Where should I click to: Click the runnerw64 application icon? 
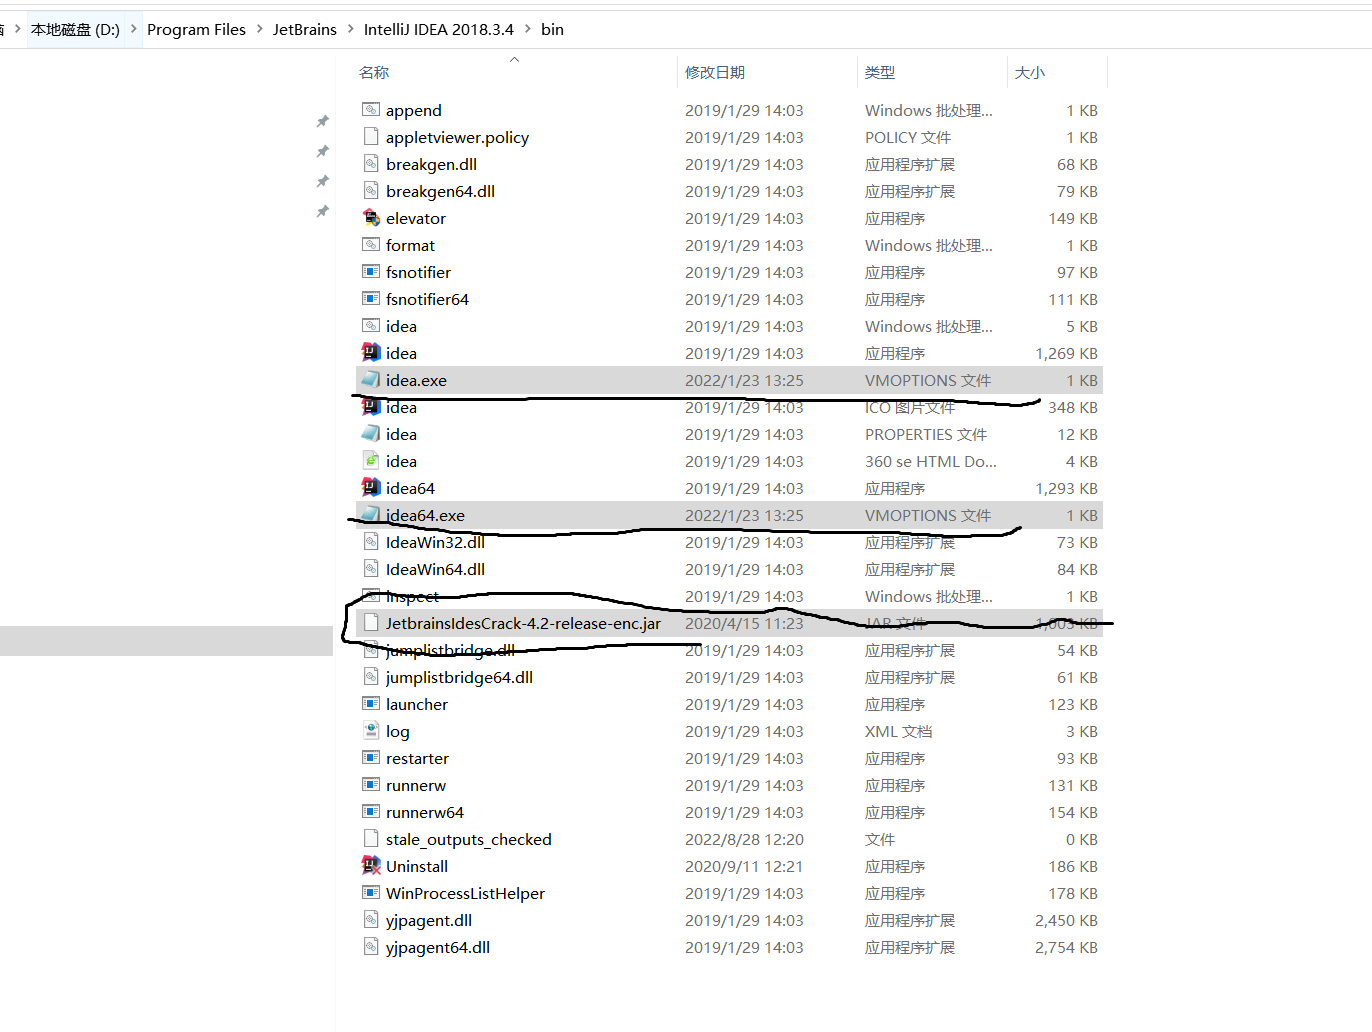point(371,812)
